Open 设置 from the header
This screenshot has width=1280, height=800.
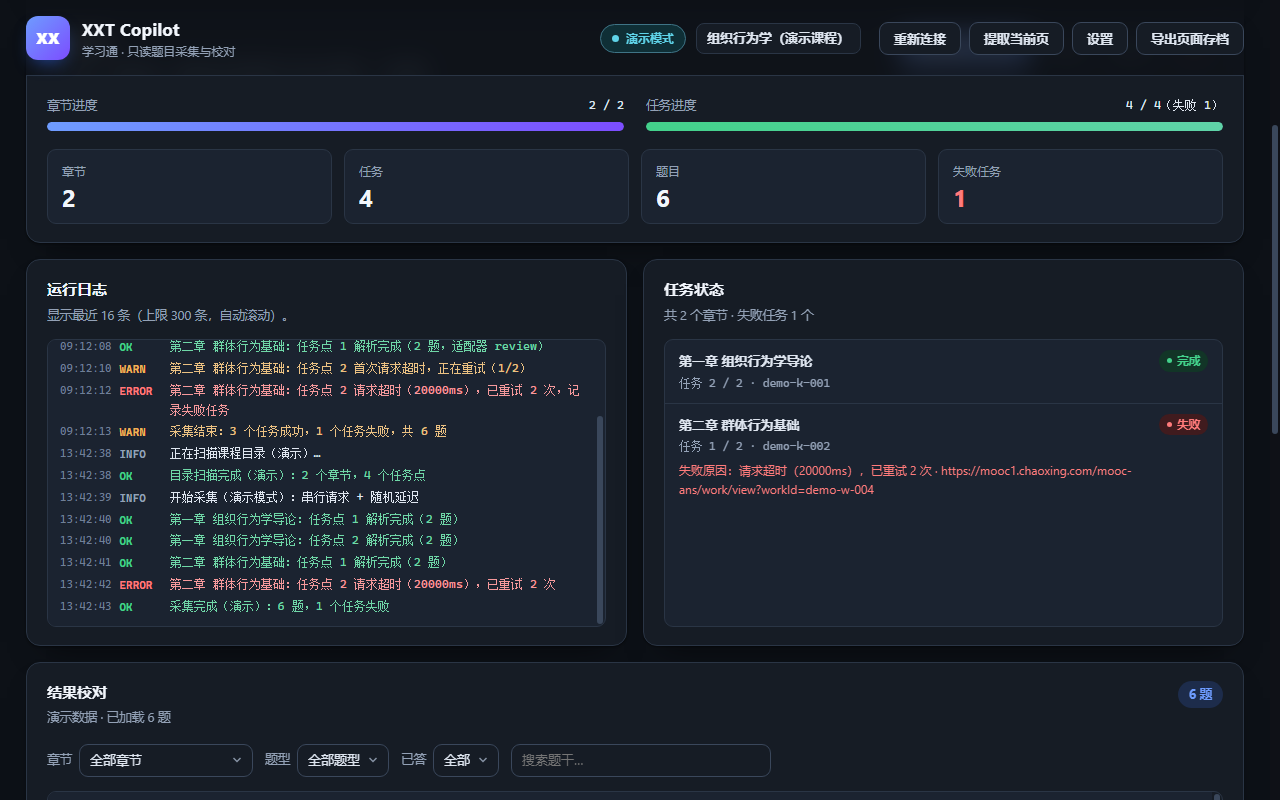click(x=1100, y=39)
